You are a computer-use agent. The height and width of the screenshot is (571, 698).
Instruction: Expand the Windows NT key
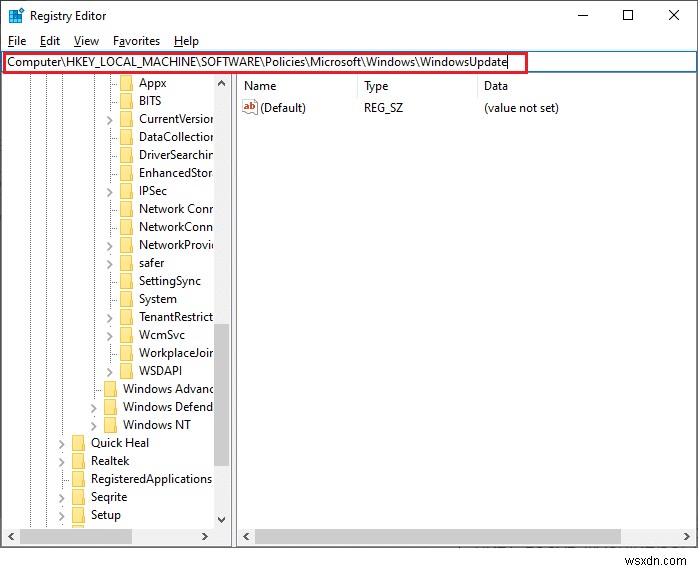93,426
